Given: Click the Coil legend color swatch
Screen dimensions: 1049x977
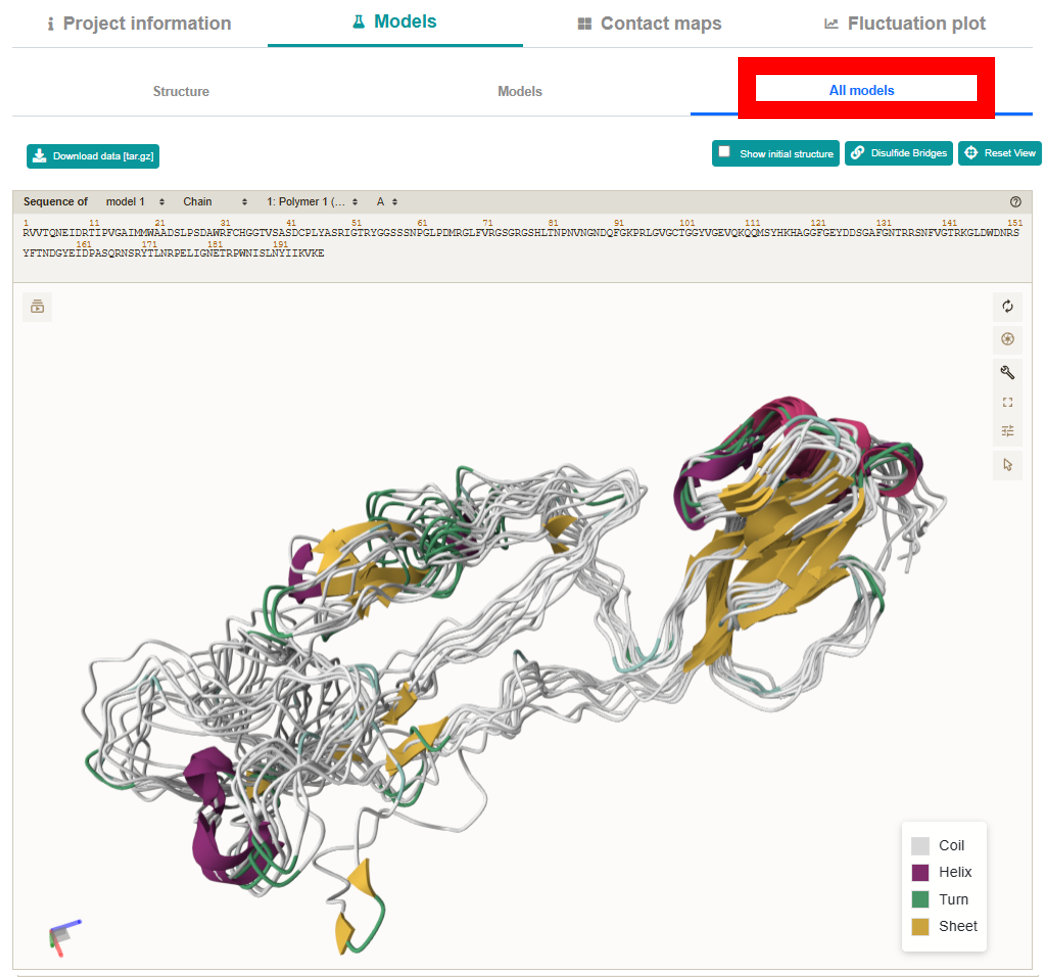Looking at the screenshot, I should pos(921,846).
